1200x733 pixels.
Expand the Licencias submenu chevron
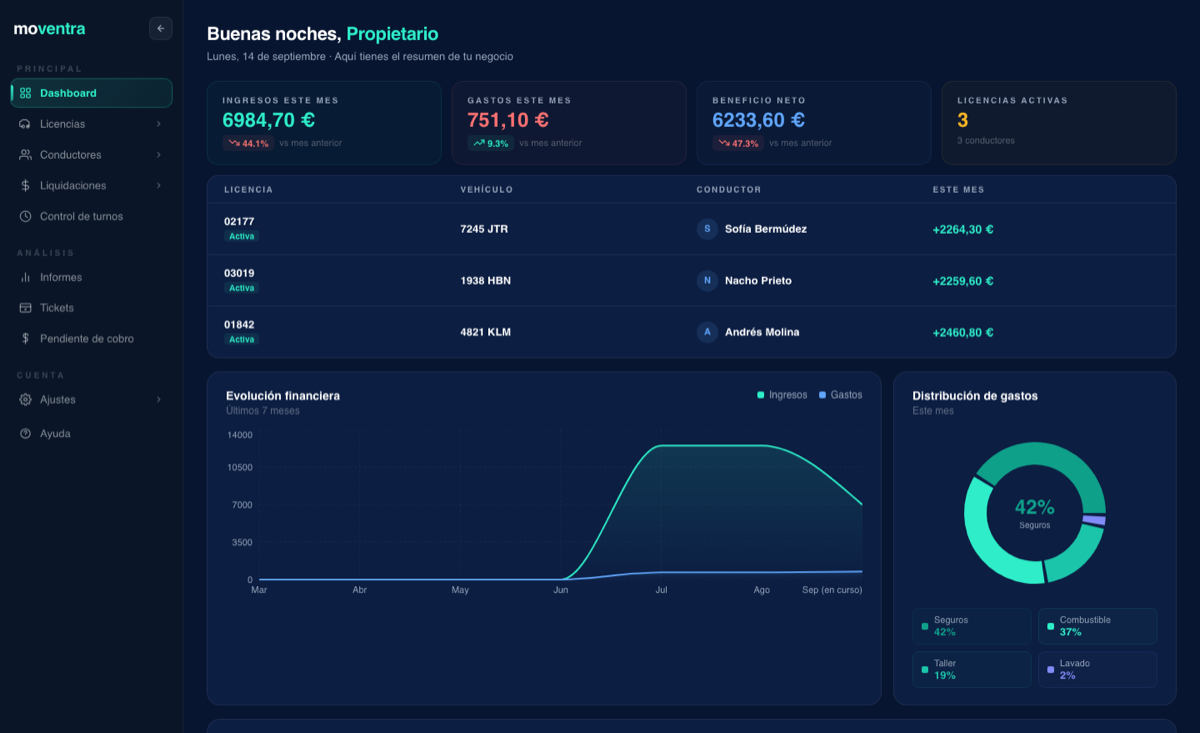[x=159, y=124]
